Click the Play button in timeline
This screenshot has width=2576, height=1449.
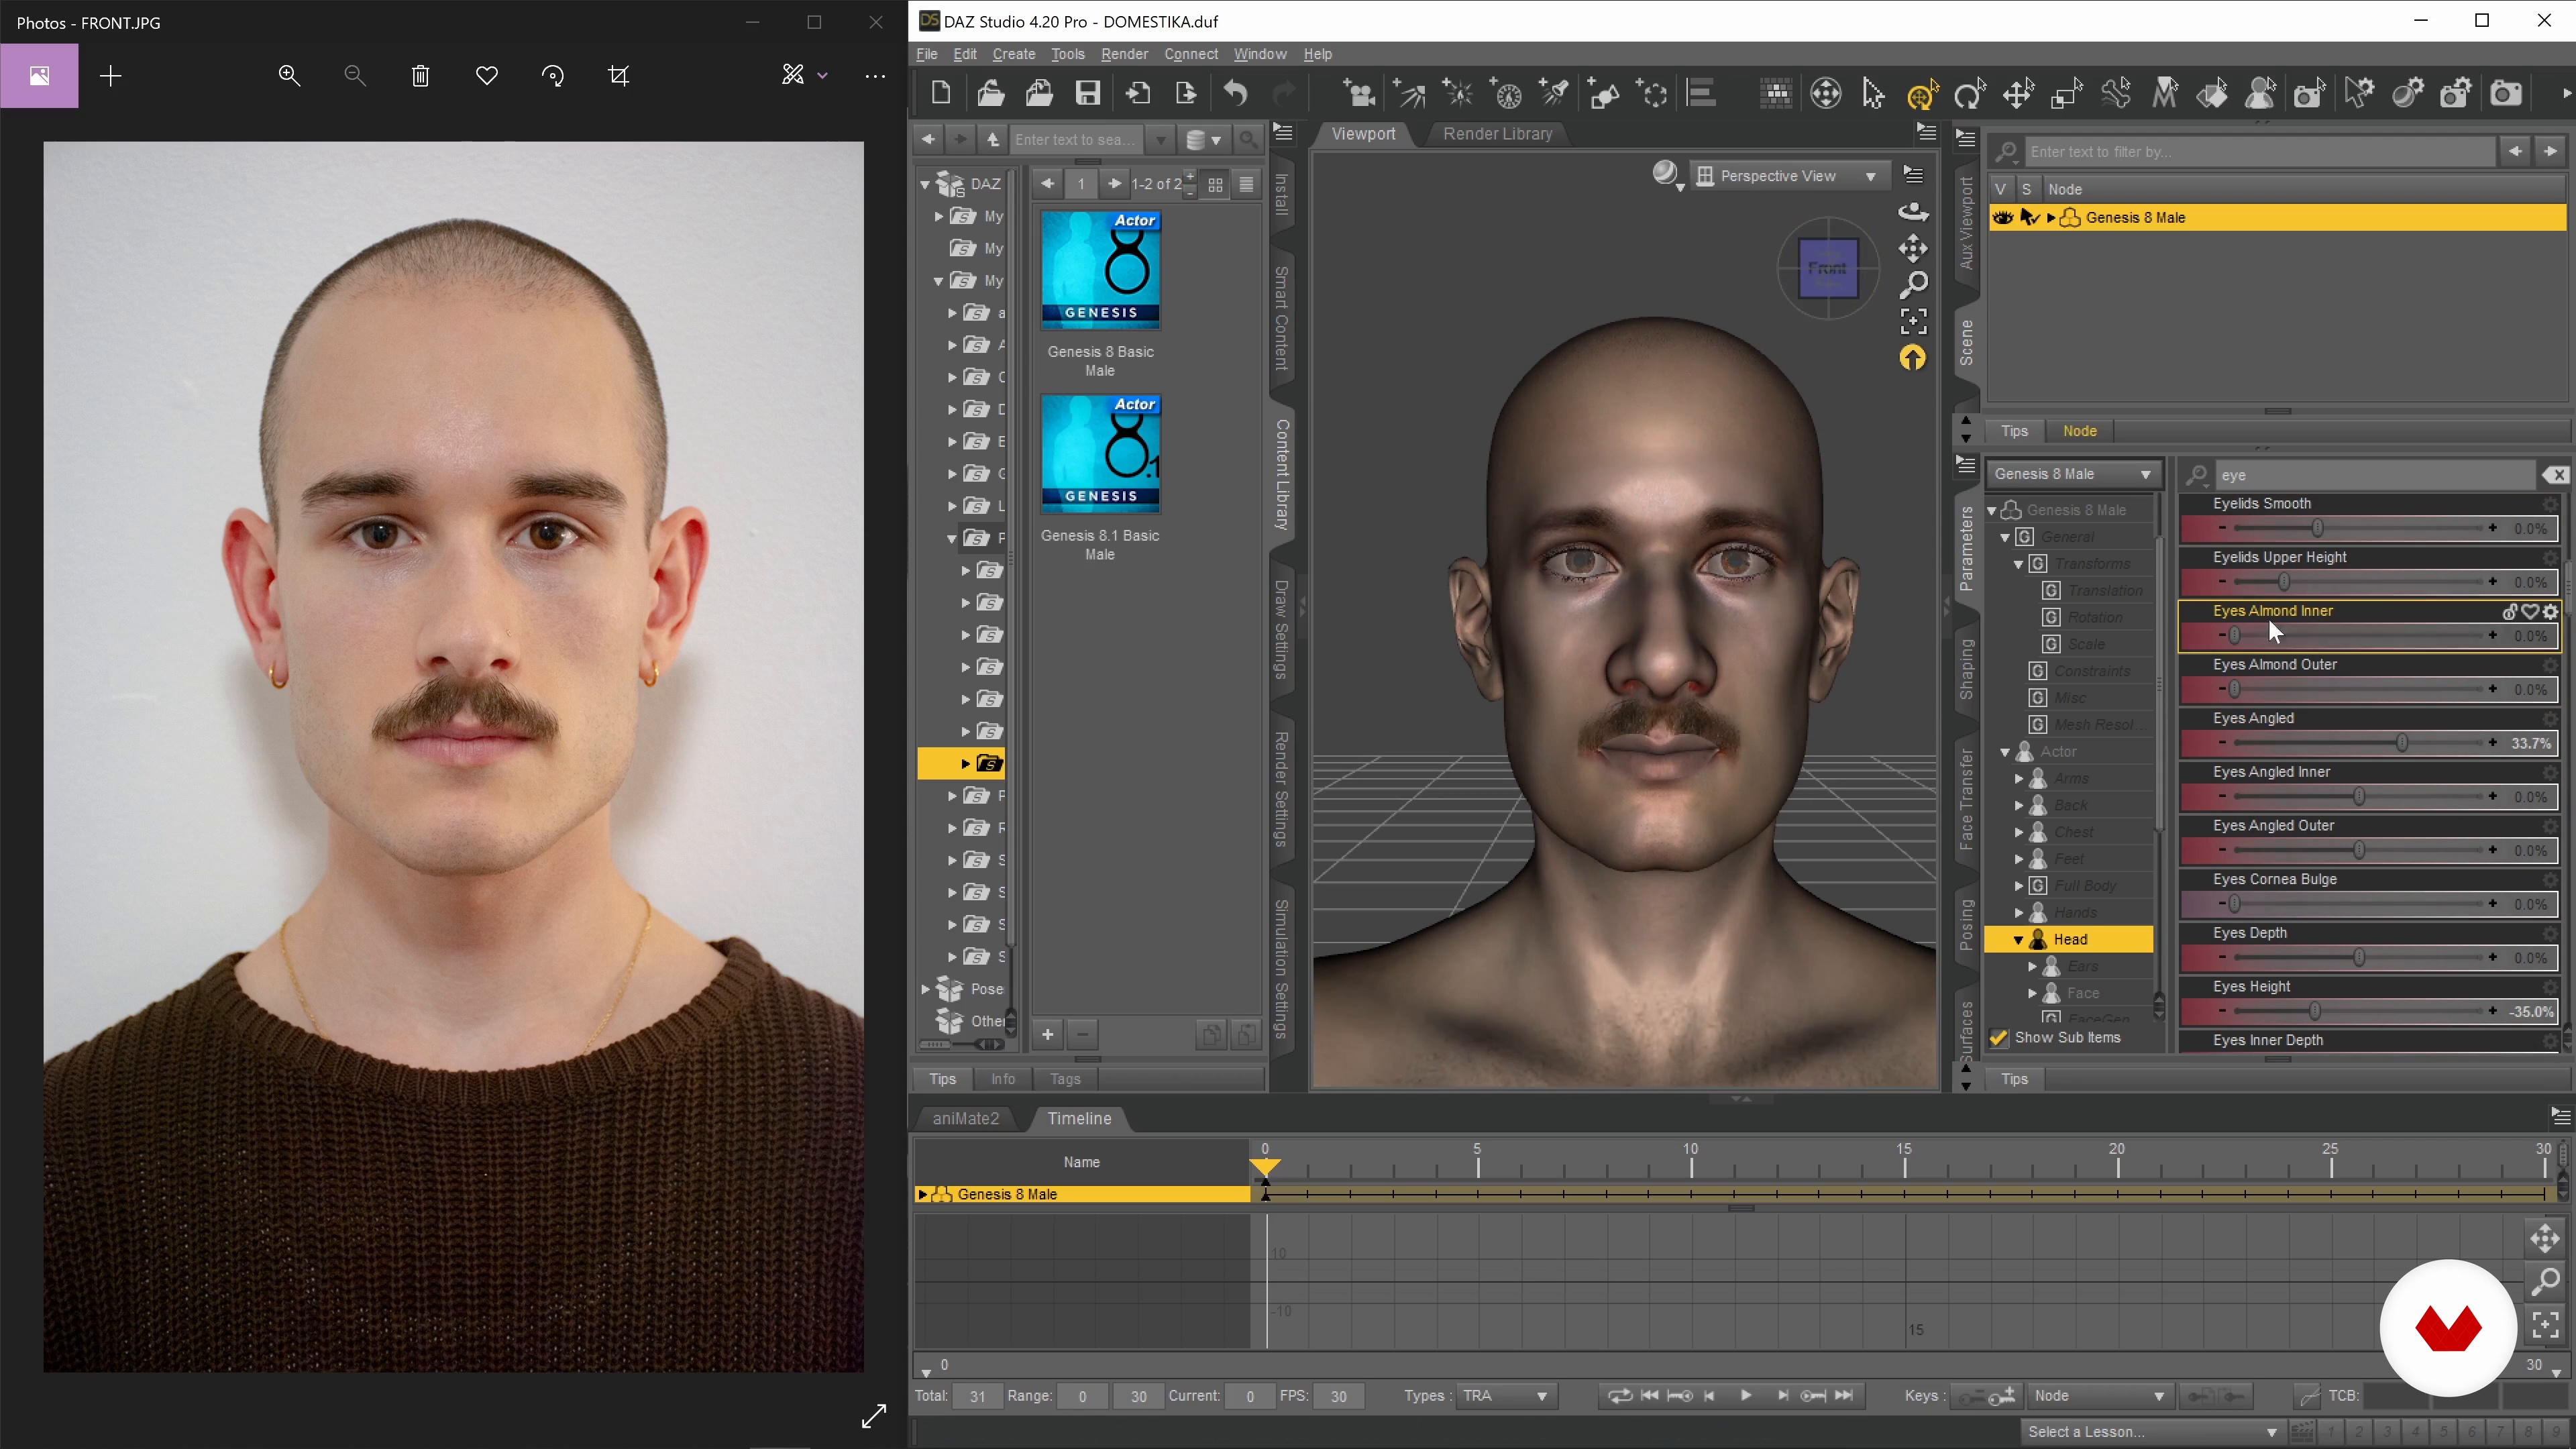tap(1745, 1396)
